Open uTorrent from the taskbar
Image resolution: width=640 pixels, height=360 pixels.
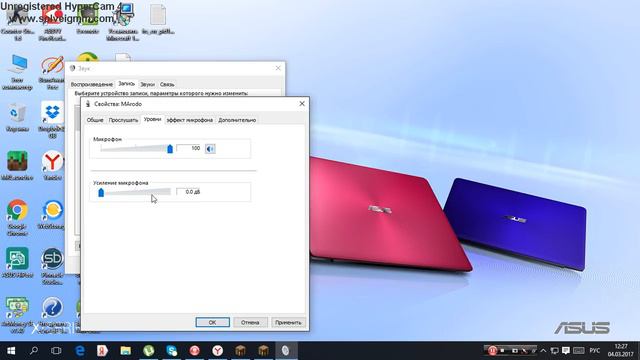tap(149, 351)
